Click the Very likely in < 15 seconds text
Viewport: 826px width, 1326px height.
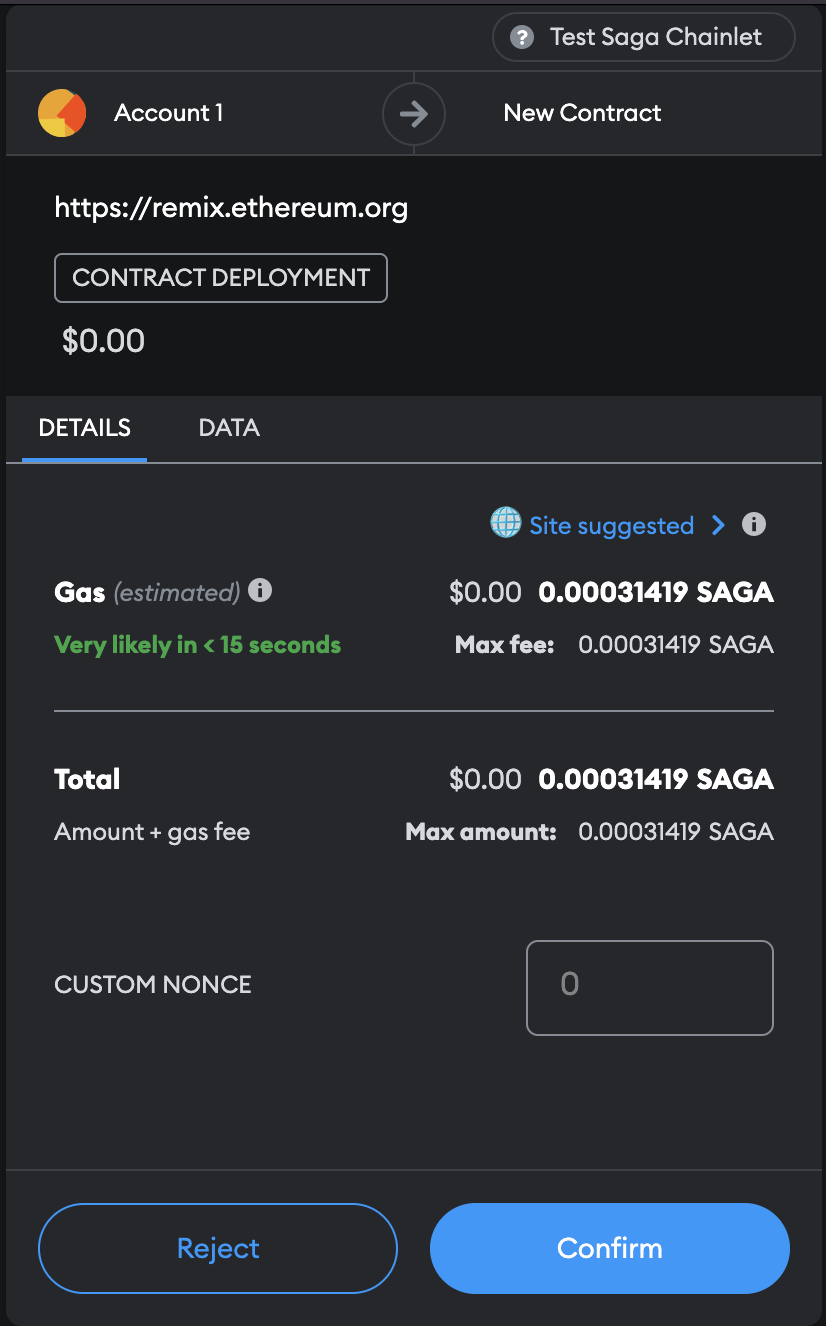pos(197,645)
